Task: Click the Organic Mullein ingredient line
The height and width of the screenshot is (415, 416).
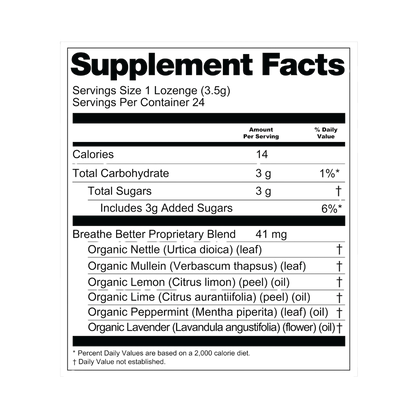Action: coord(197,266)
